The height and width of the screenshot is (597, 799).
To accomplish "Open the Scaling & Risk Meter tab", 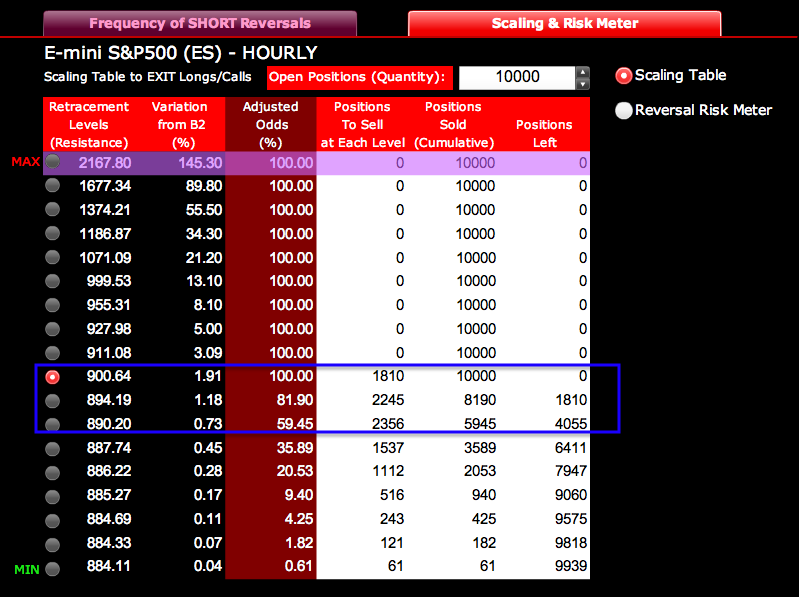I will tap(564, 23).
